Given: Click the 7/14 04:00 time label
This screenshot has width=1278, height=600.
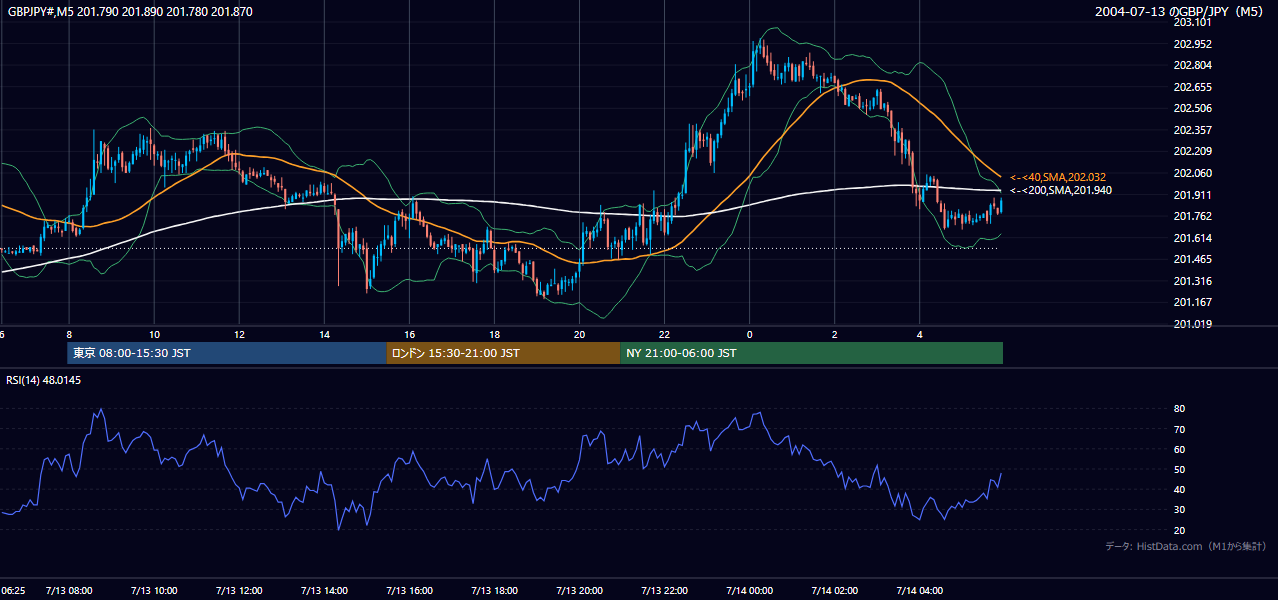Looking at the screenshot, I should click(x=919, y=590).
